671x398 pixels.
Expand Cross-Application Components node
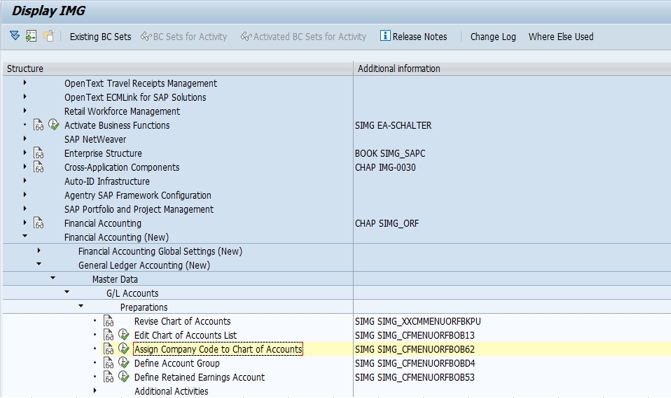25,167
